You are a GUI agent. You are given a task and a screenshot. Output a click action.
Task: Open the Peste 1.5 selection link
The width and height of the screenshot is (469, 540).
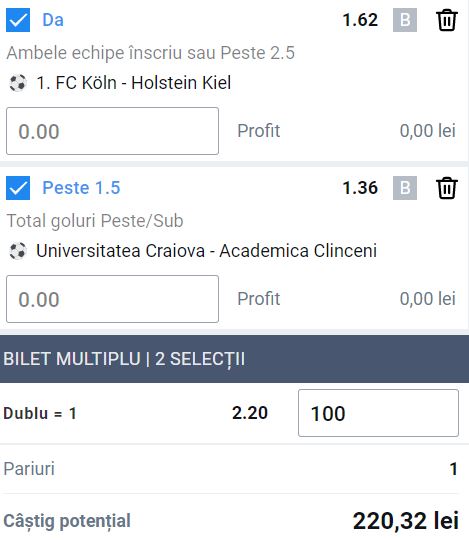(x=81, y=188)
